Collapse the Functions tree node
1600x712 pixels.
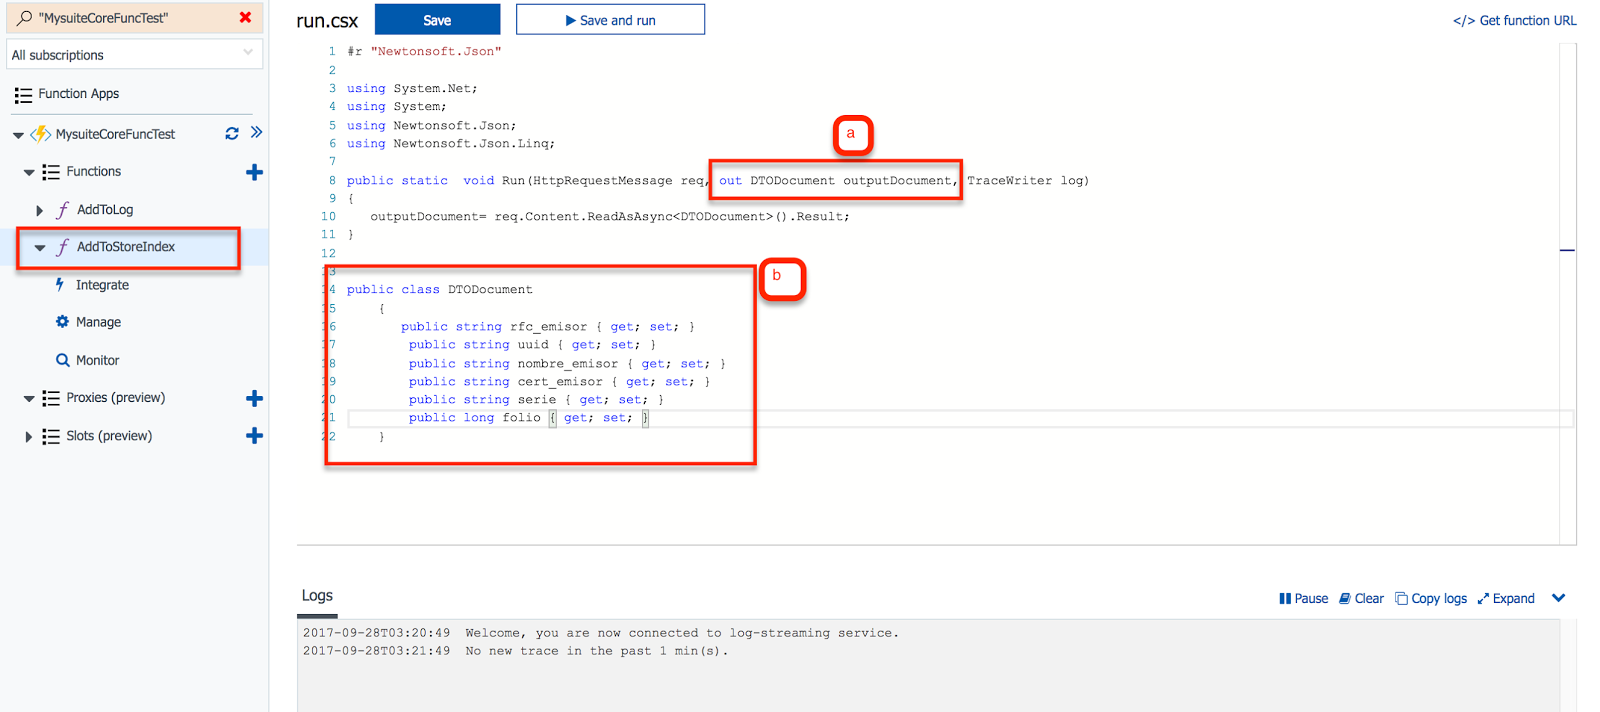click(29, 172)
